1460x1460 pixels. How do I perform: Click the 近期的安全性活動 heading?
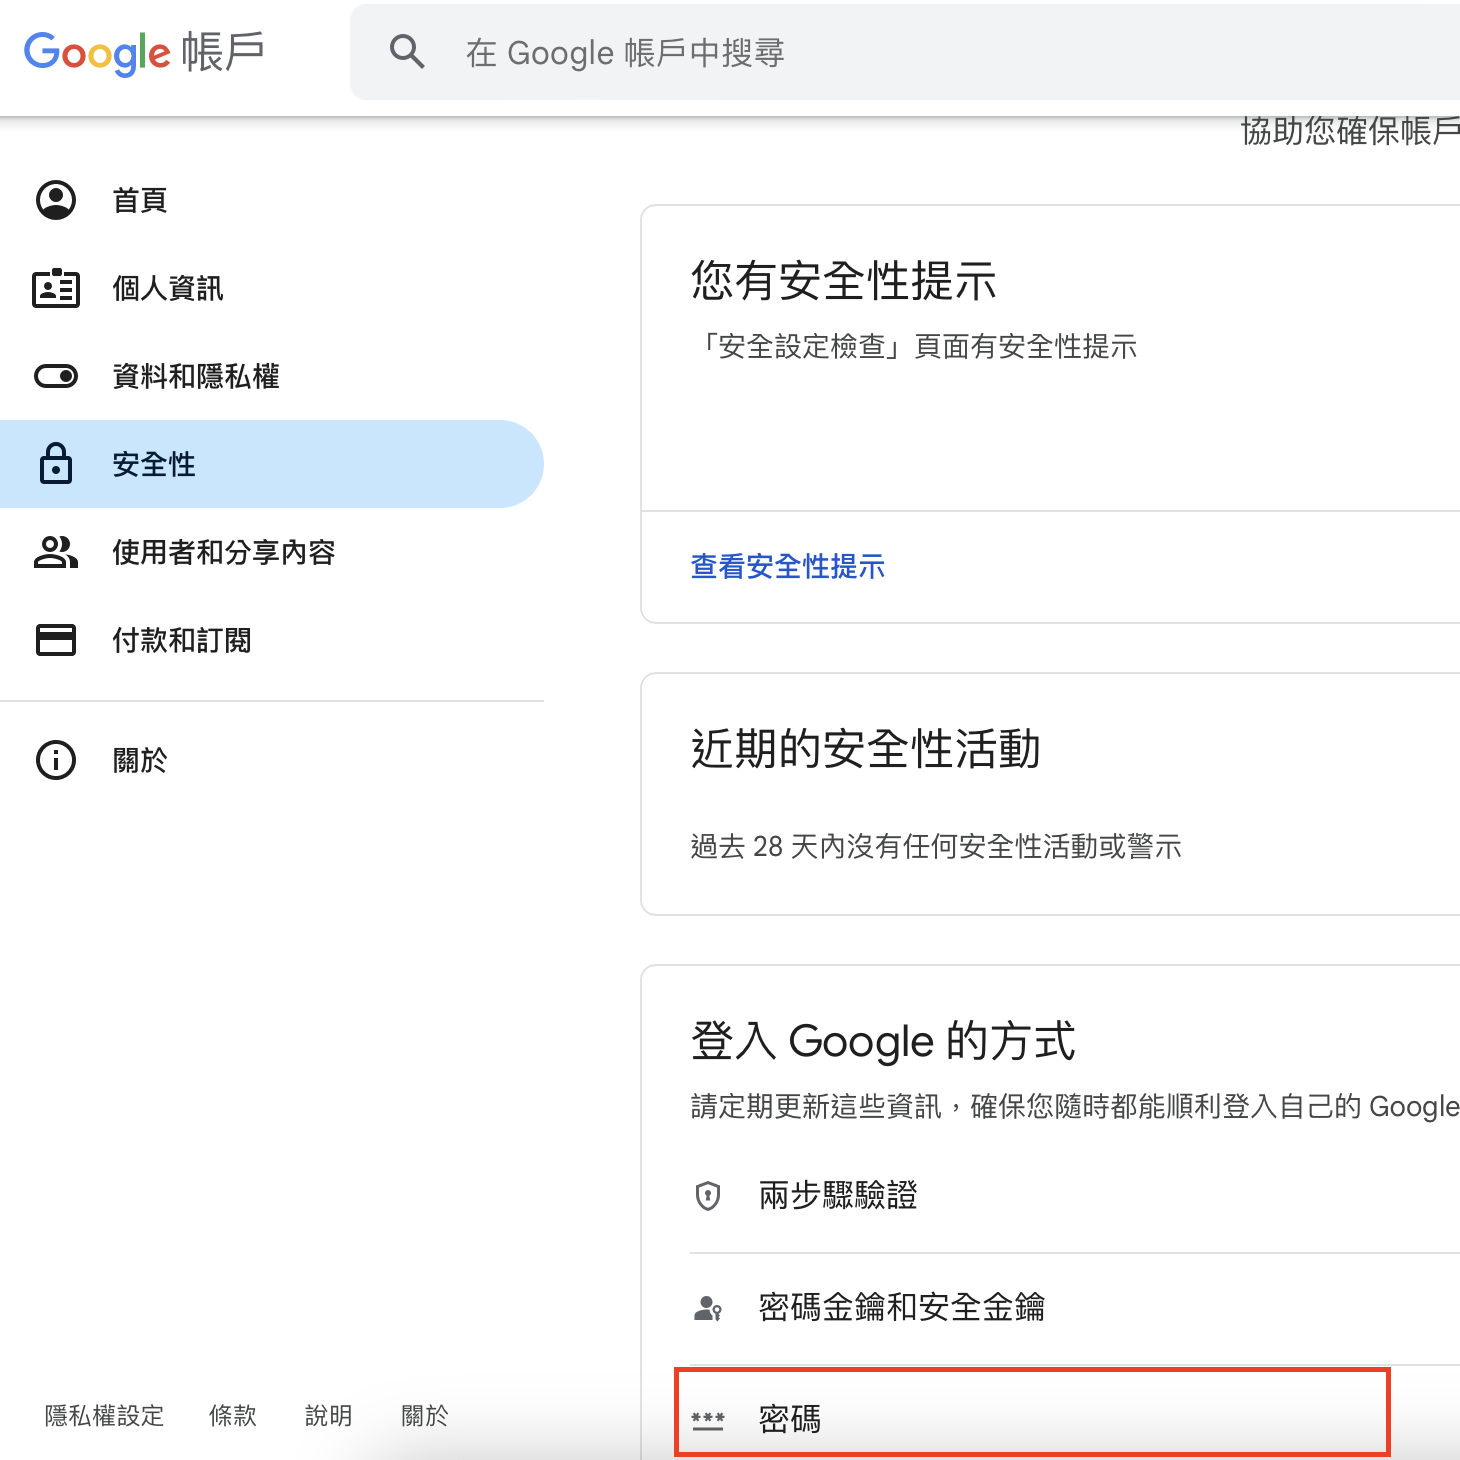coord(866,749)
